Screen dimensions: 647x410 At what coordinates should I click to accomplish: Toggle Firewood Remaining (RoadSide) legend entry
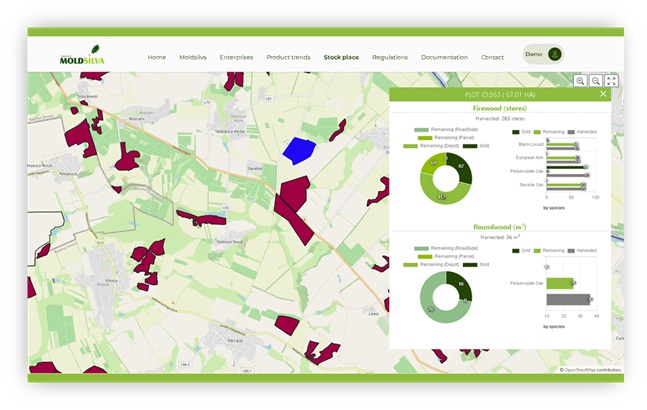pos(446,130)
